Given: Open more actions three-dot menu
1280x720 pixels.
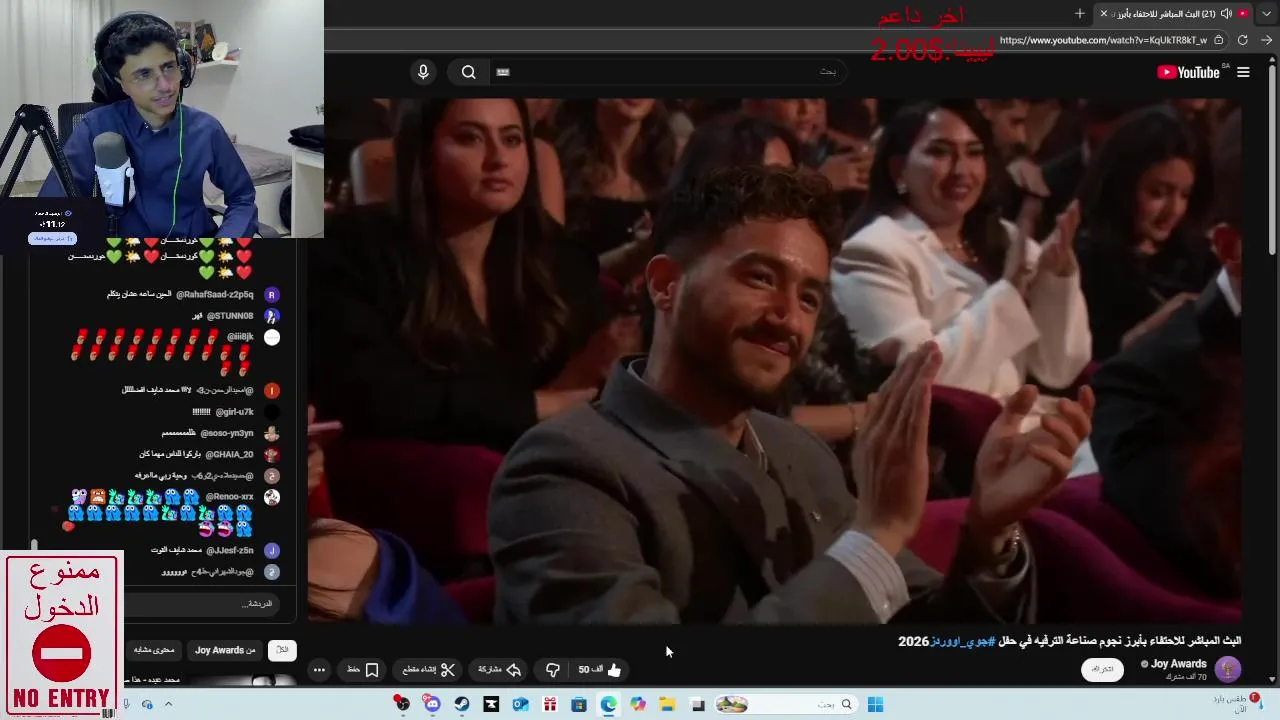Looking at the screenshot, I should point(319,670).
